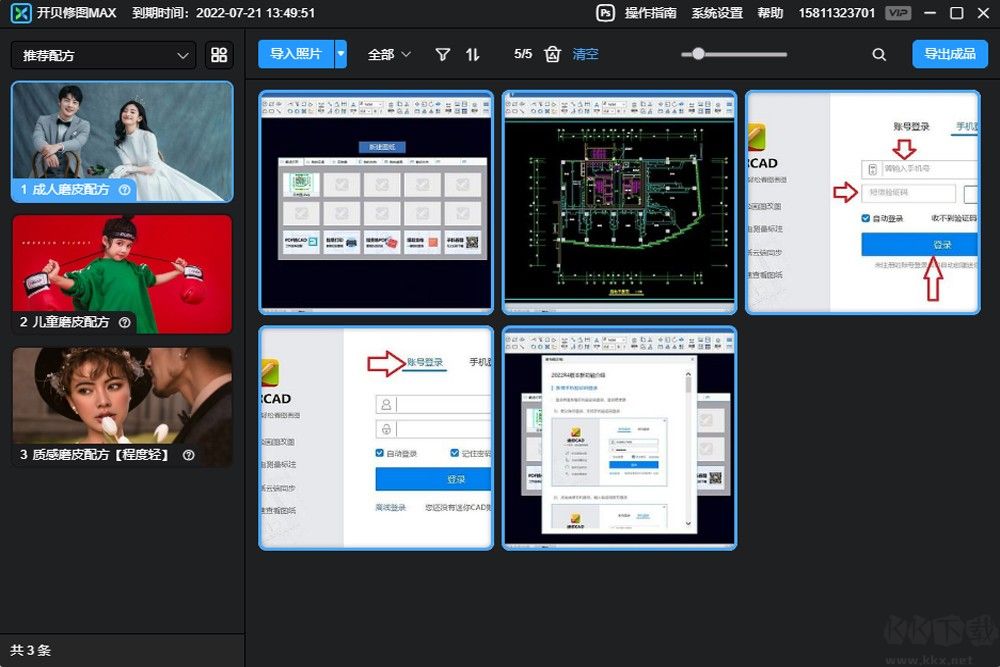Adjust the thumbnail size slider
The image size is (1000, 667).
point(698,54)
